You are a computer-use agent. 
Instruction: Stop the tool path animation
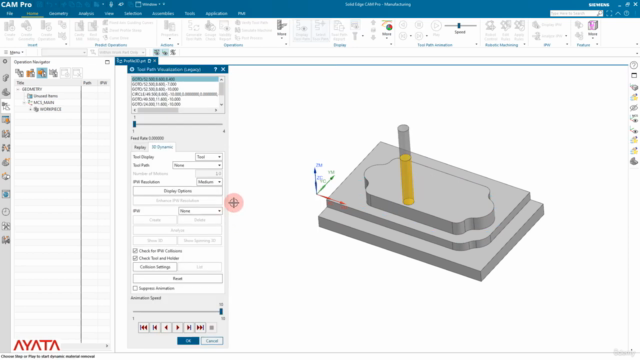coord(211,327)
